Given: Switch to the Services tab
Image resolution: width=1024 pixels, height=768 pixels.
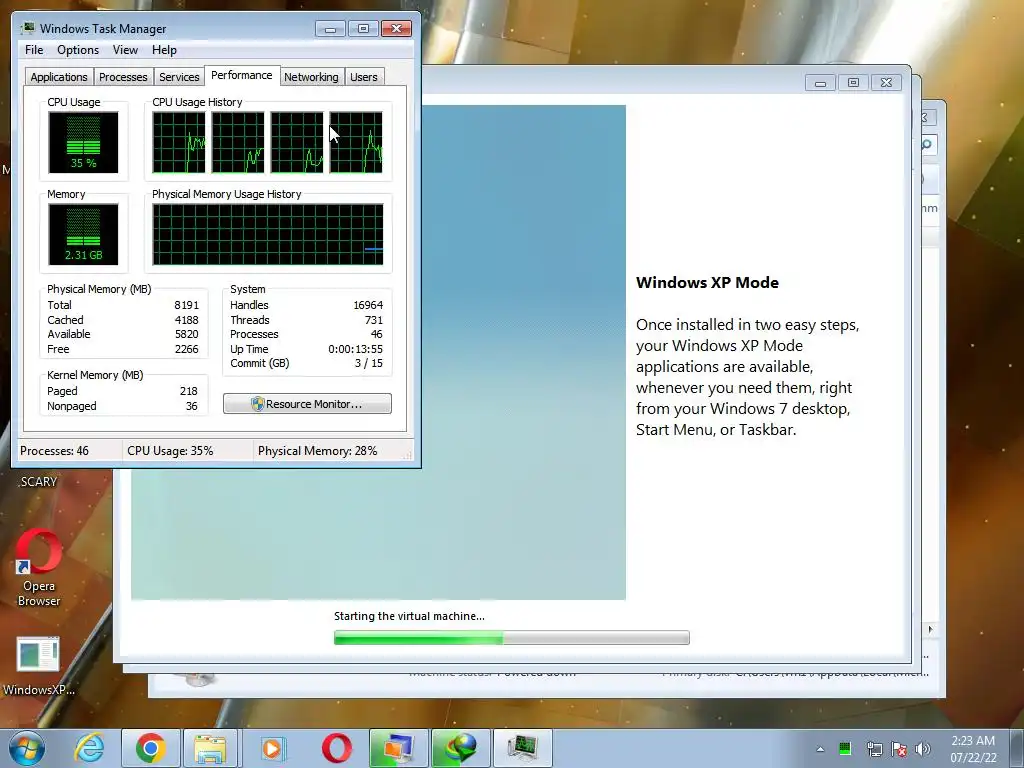Looking at the screenshot, I should [x=179, y=77].
